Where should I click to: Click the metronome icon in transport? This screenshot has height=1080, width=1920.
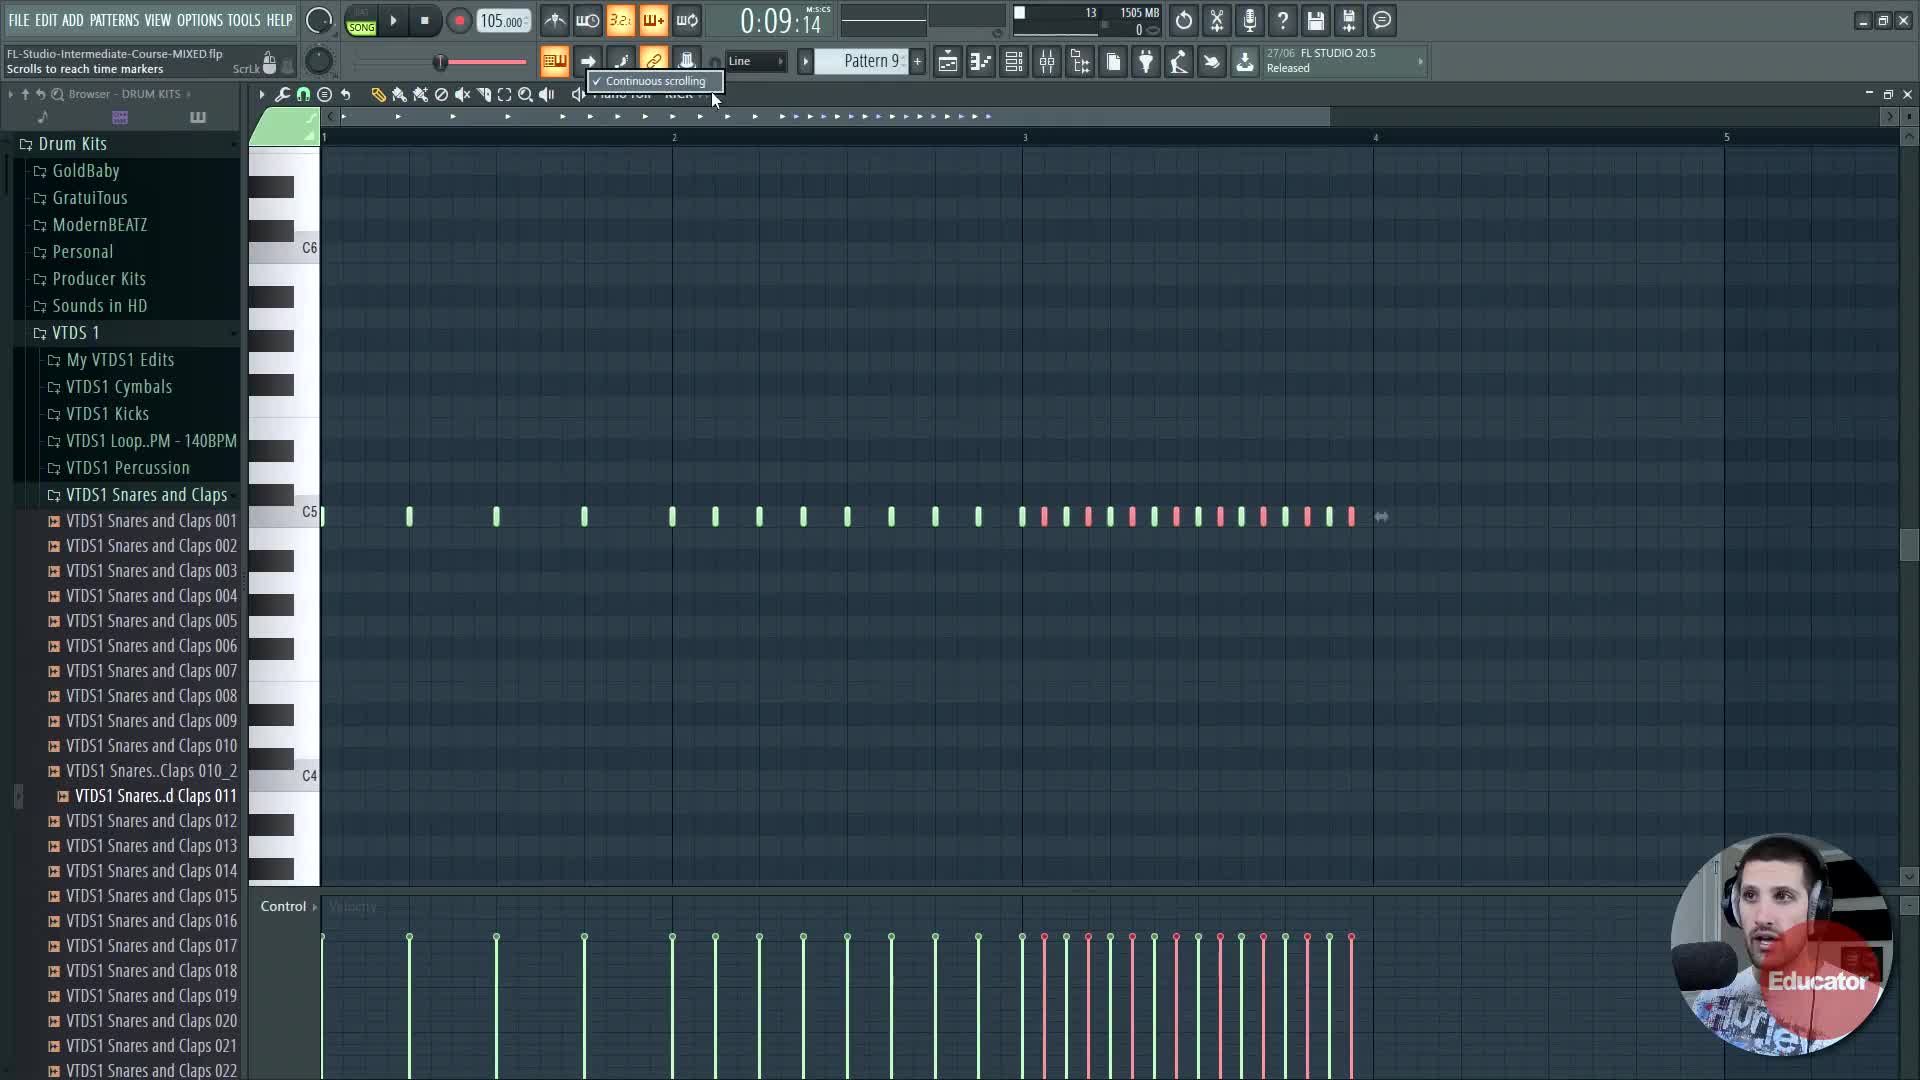555,20
